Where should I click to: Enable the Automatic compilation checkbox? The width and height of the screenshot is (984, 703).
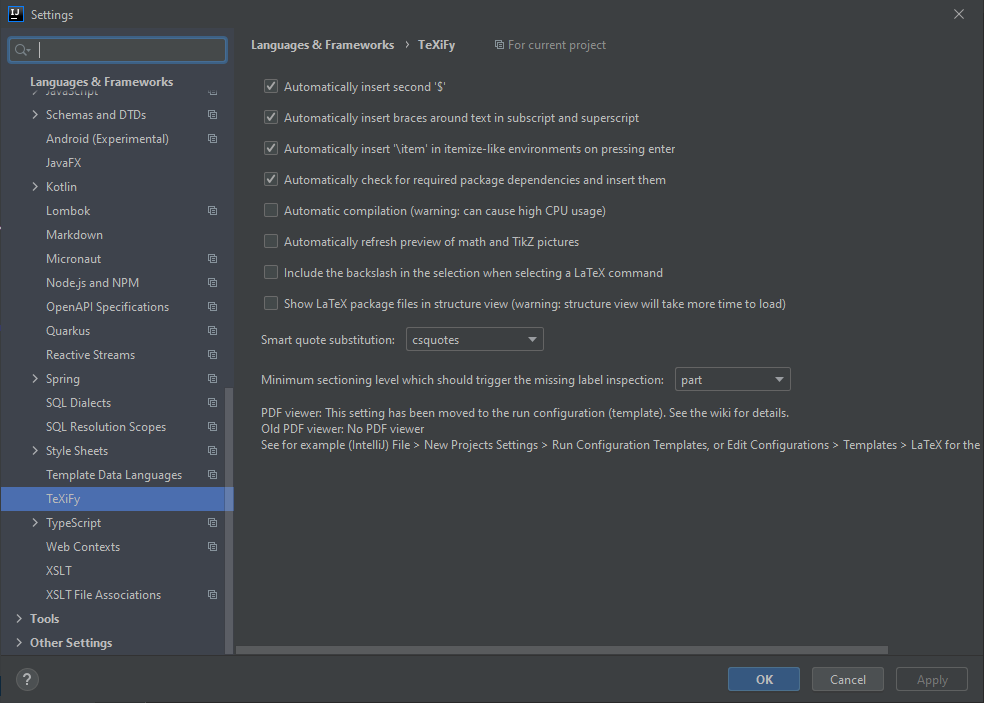(270, 211)
